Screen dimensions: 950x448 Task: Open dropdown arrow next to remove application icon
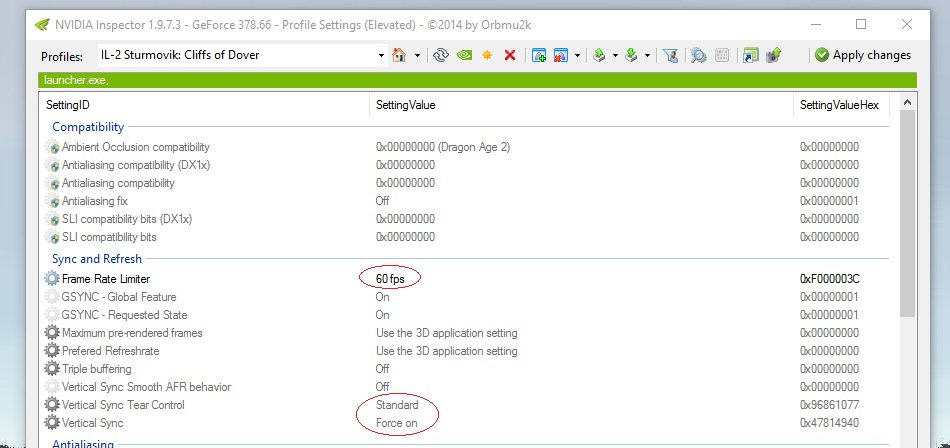tap(577, 56)
